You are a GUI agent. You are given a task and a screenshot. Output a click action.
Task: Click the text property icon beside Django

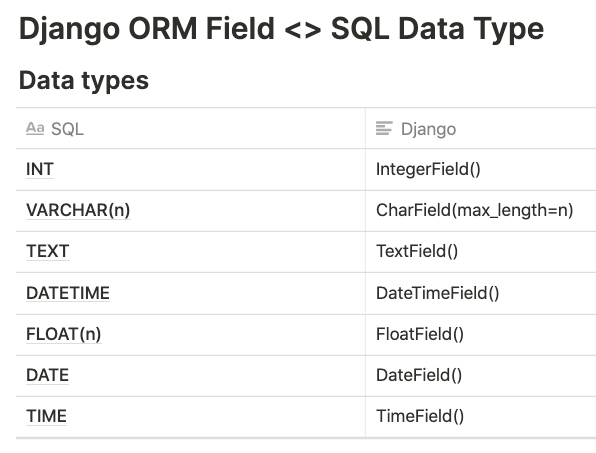pos(384,128)
